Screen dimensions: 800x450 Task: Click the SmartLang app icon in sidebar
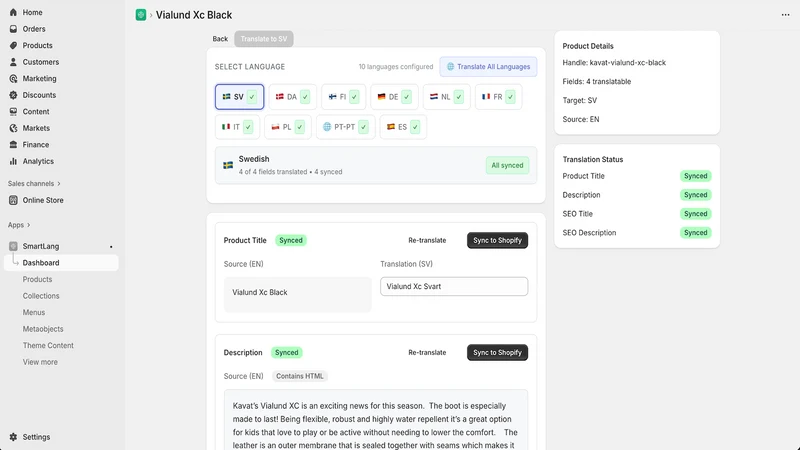(13, 246)
